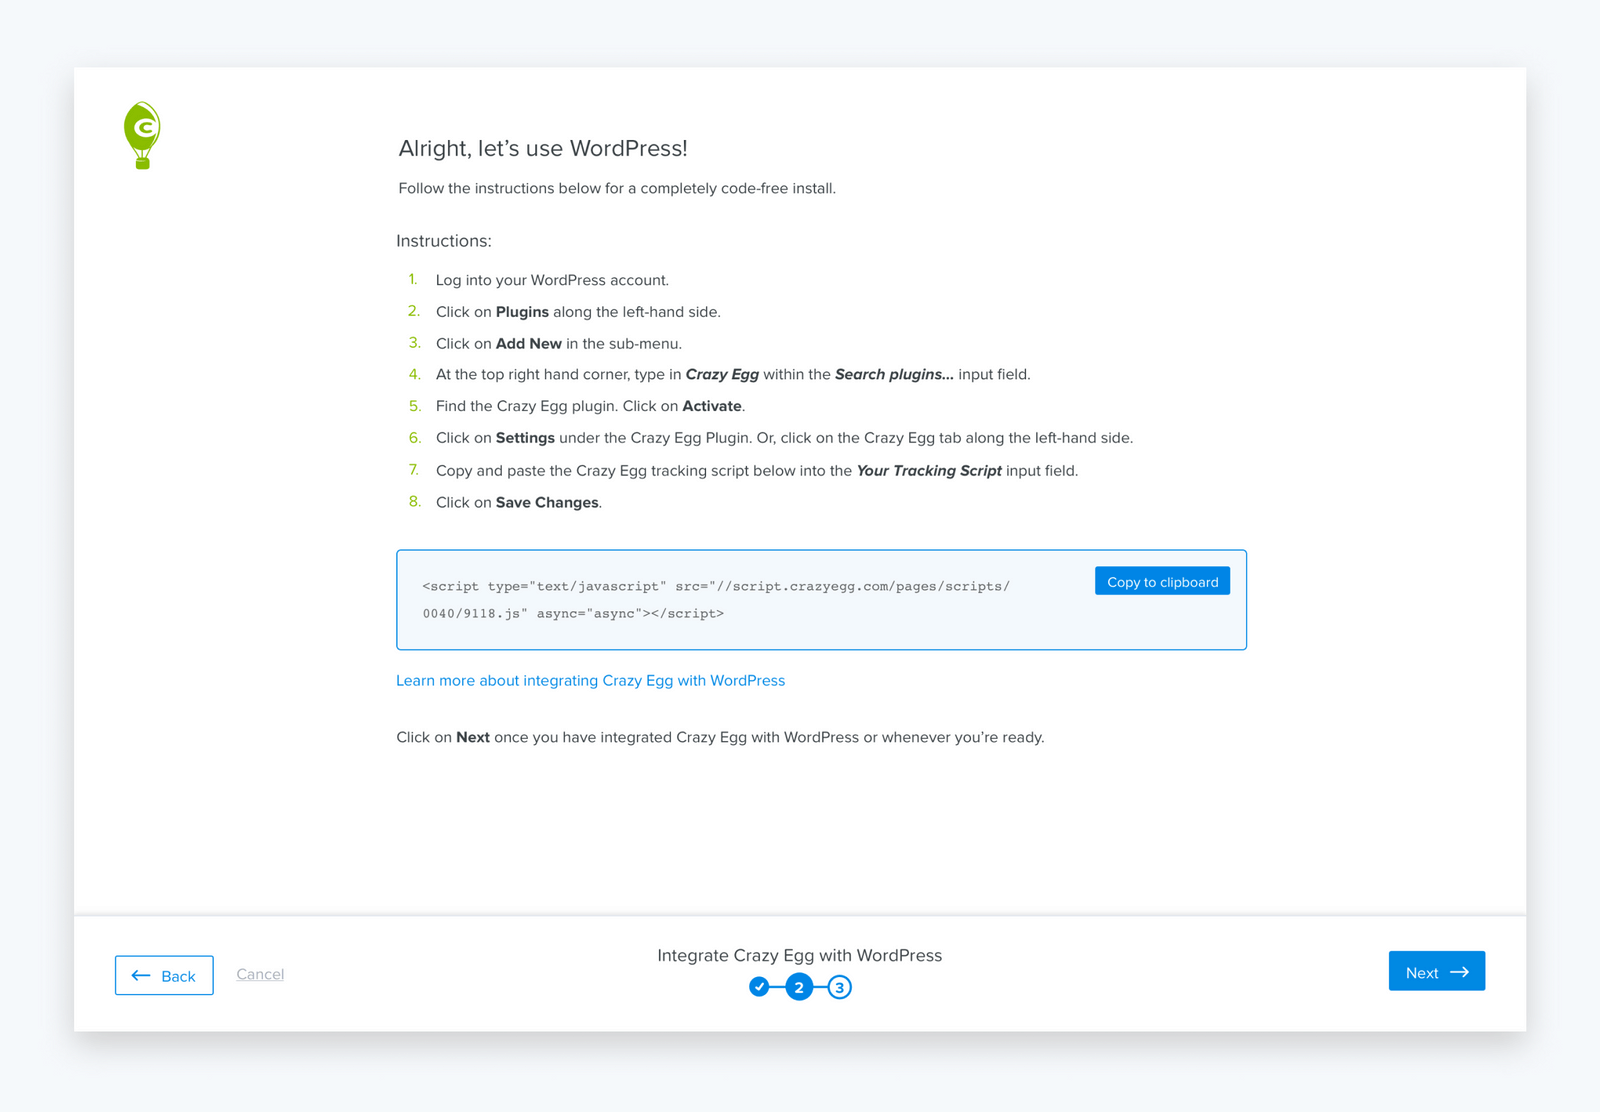Go Back to the previous step
This screenshot has width=1600, height=1112.
point(164,975)
